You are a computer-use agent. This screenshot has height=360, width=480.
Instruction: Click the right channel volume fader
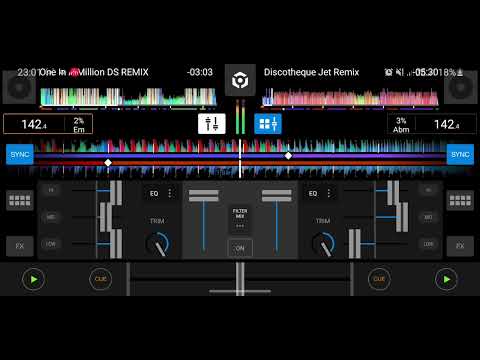[x=277, y=196]
